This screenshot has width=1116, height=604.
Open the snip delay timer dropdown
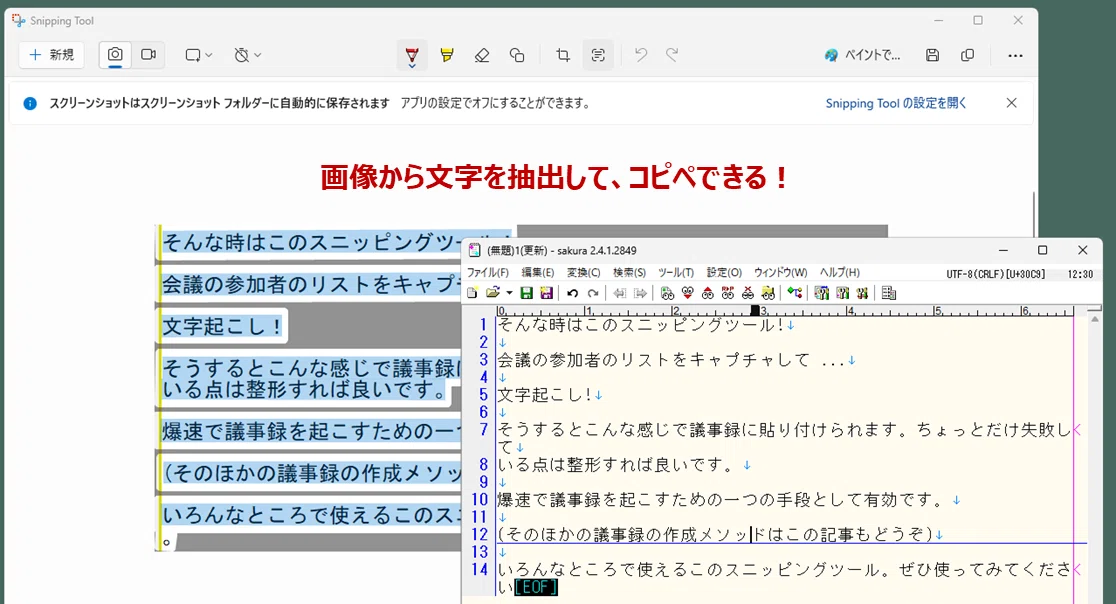(x=248, y=55)
